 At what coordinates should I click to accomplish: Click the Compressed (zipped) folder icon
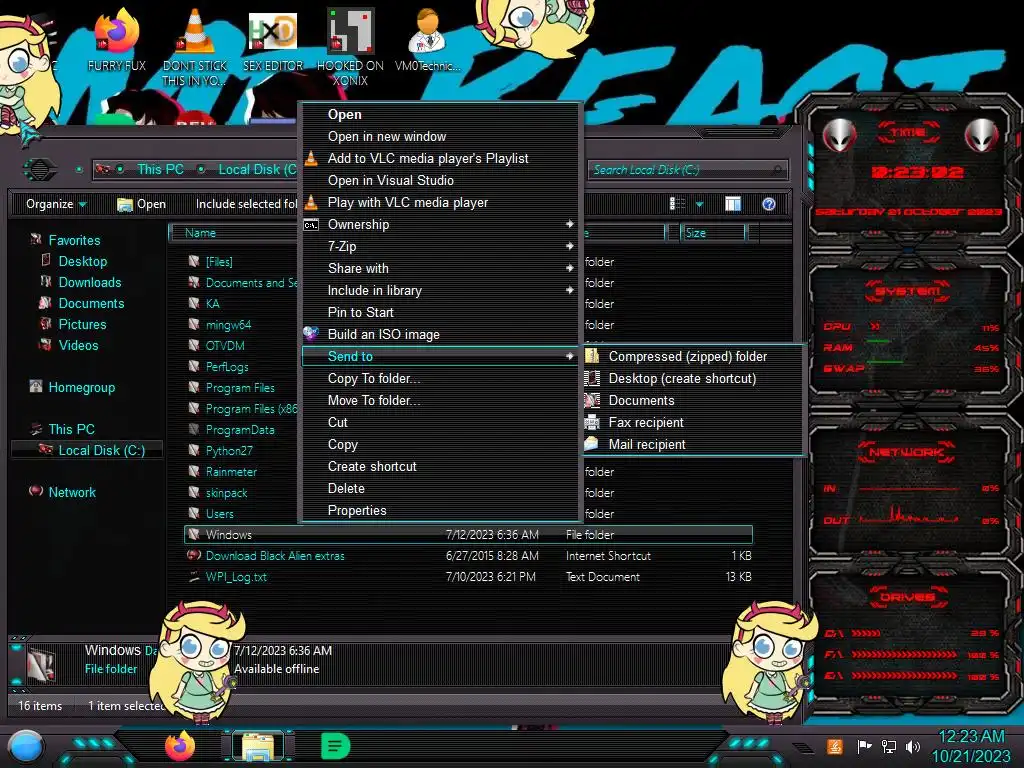point(592,356)
